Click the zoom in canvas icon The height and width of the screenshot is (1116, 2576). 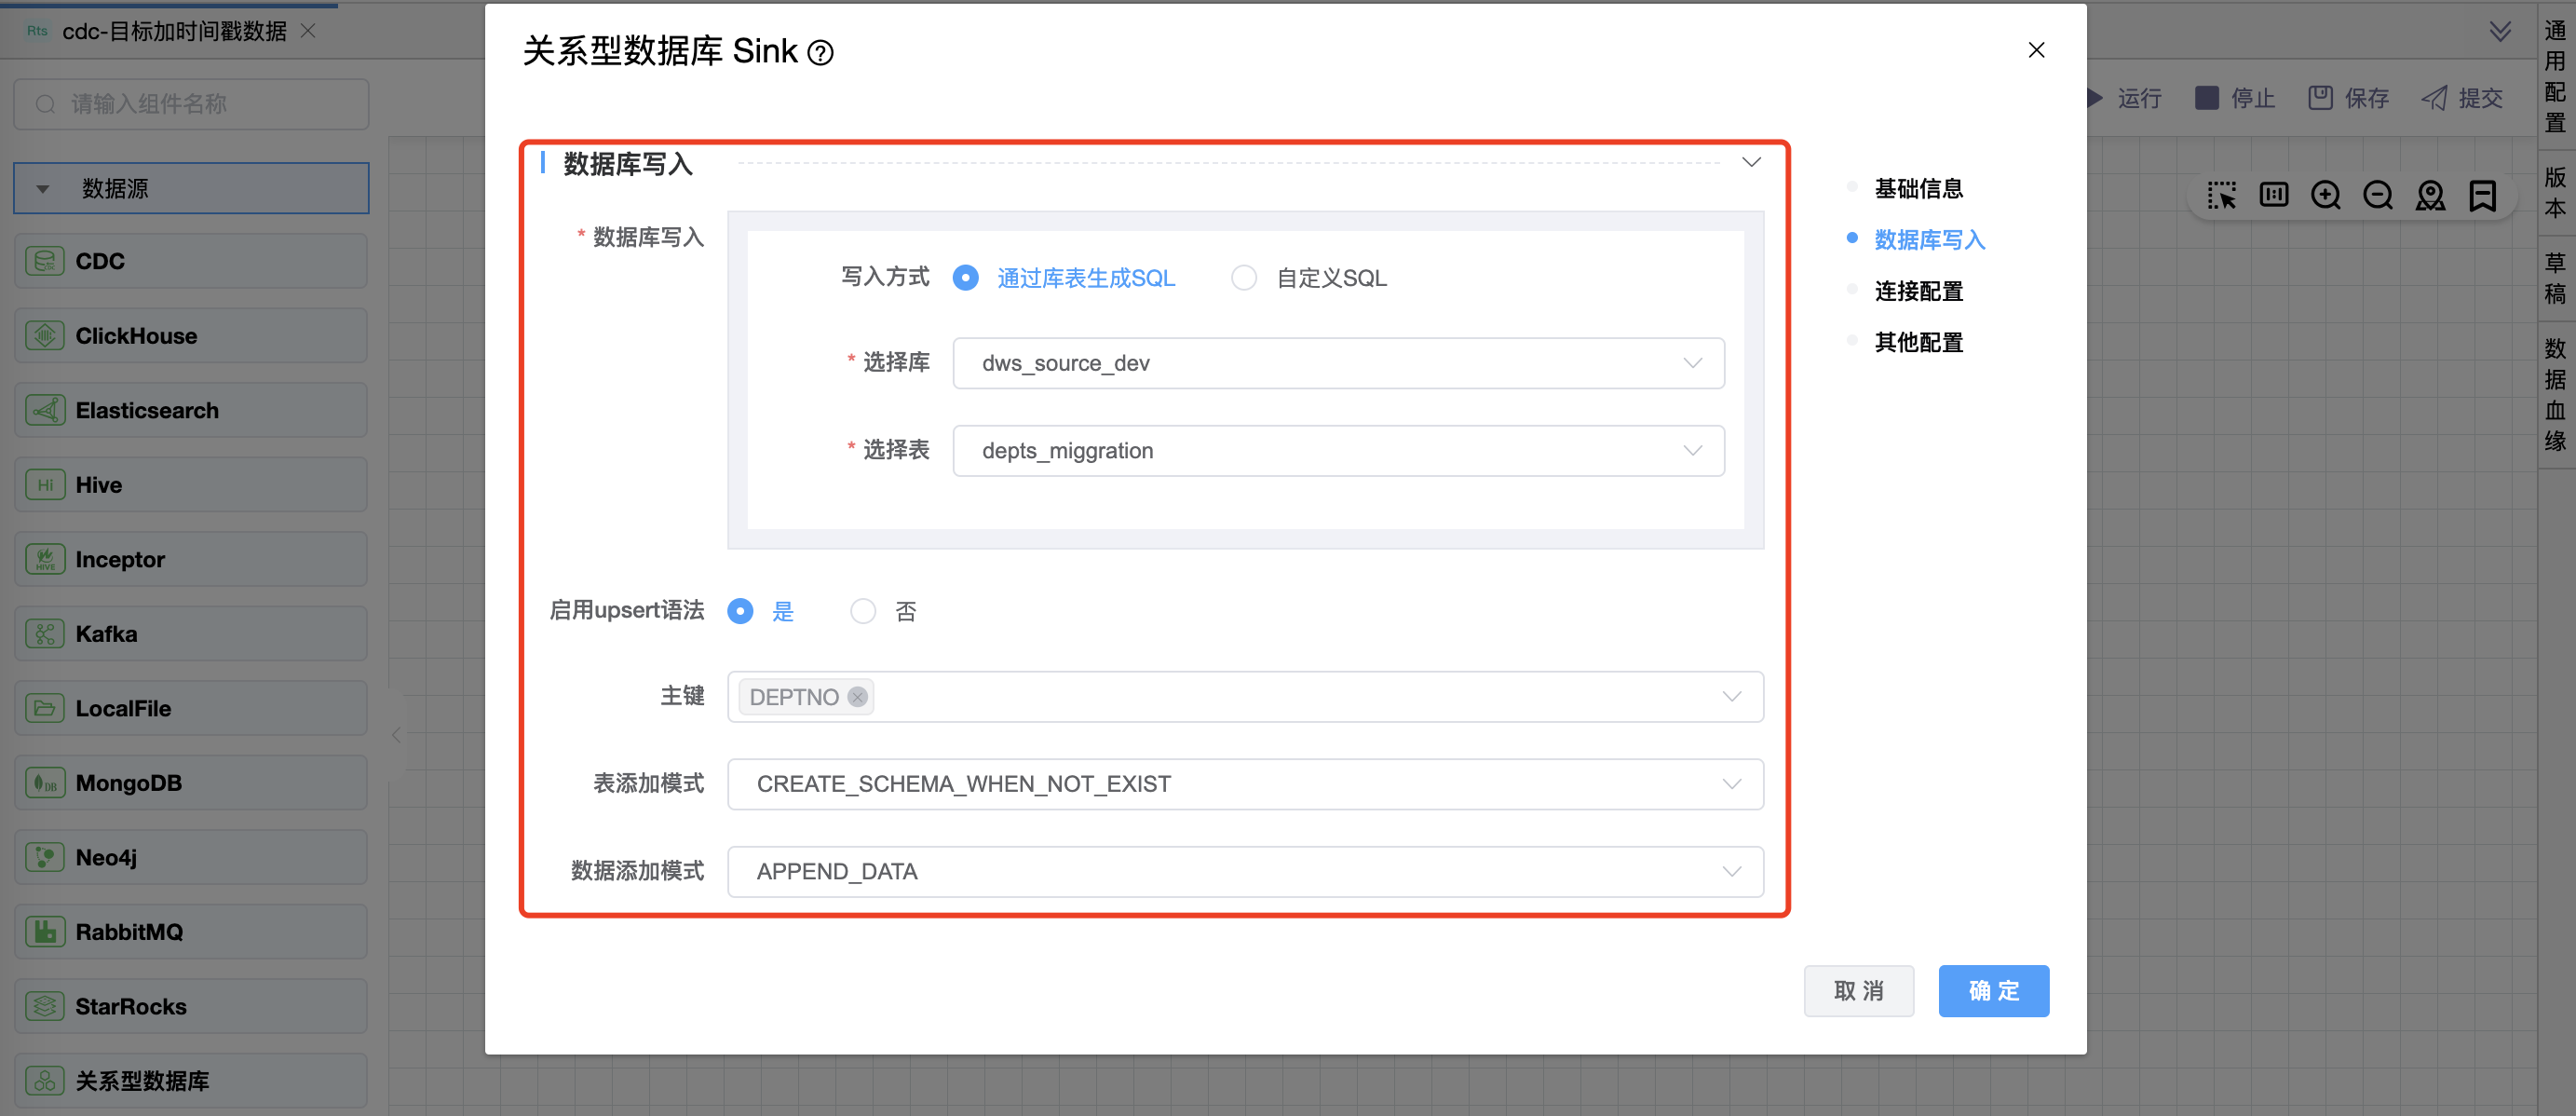point(2325,195)
